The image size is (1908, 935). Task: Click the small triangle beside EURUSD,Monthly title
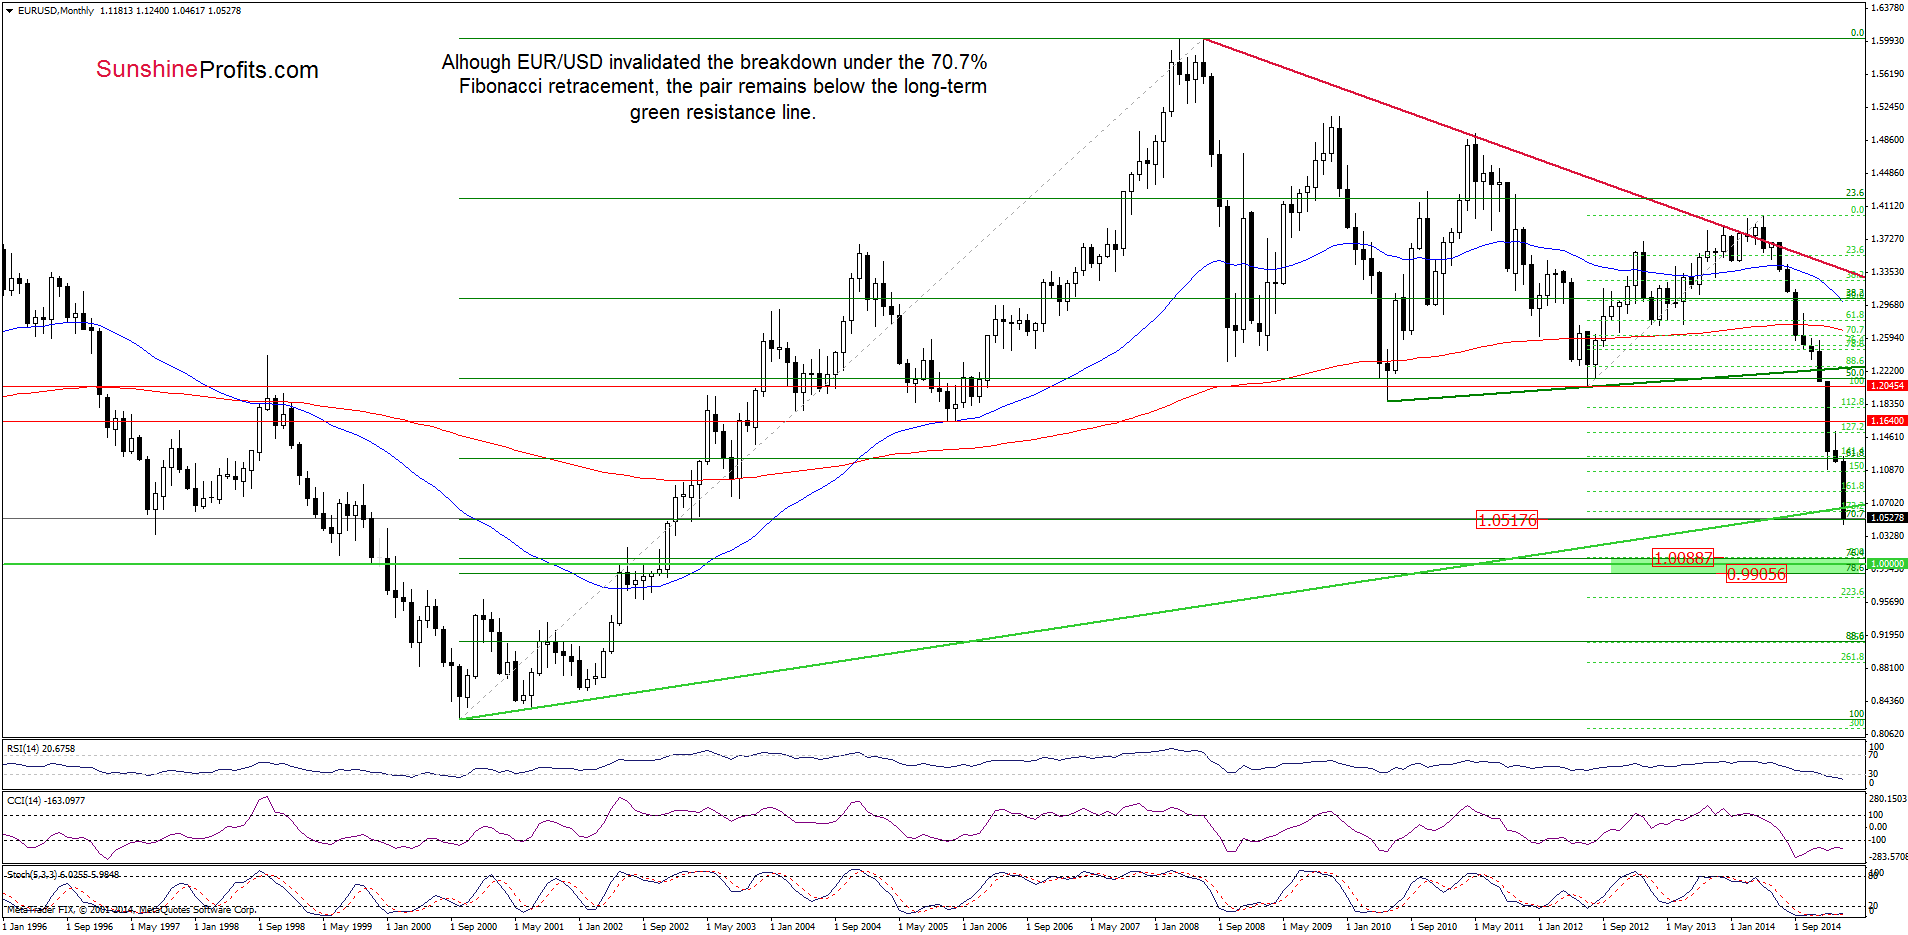point(10,10)
